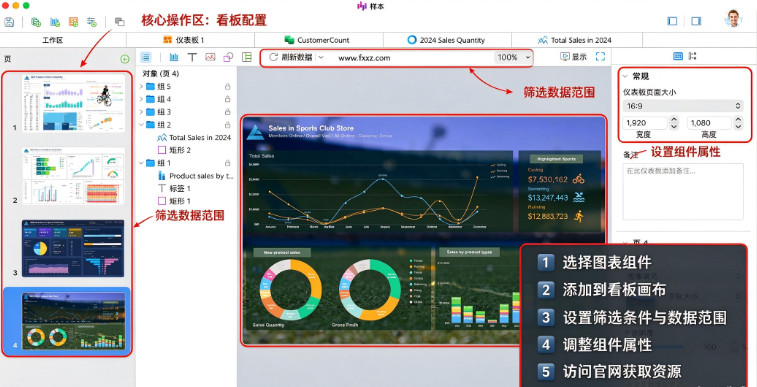Open the 16:9 page size dropdown
Image resolution: width=757 pixels, height=387 pixels.
(682, 106)
